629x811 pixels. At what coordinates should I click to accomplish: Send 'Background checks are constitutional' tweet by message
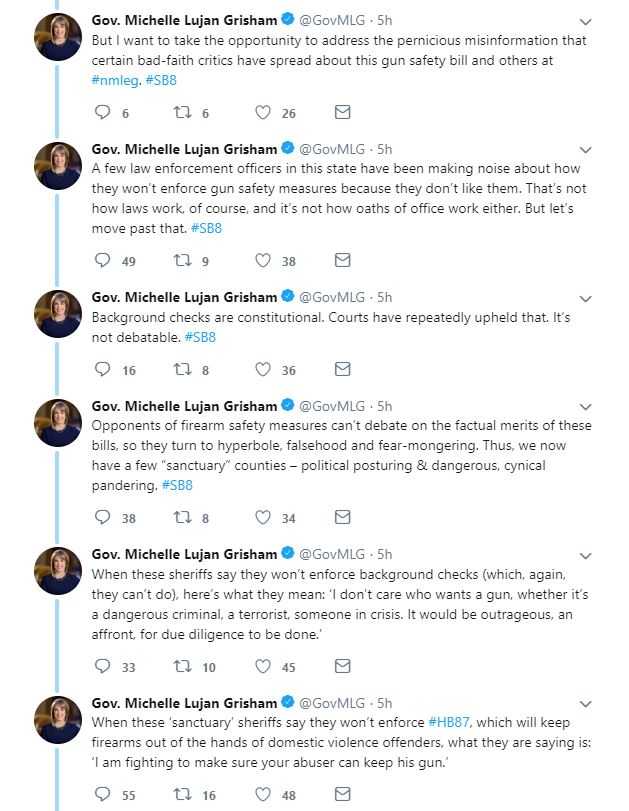click(342, 369)
